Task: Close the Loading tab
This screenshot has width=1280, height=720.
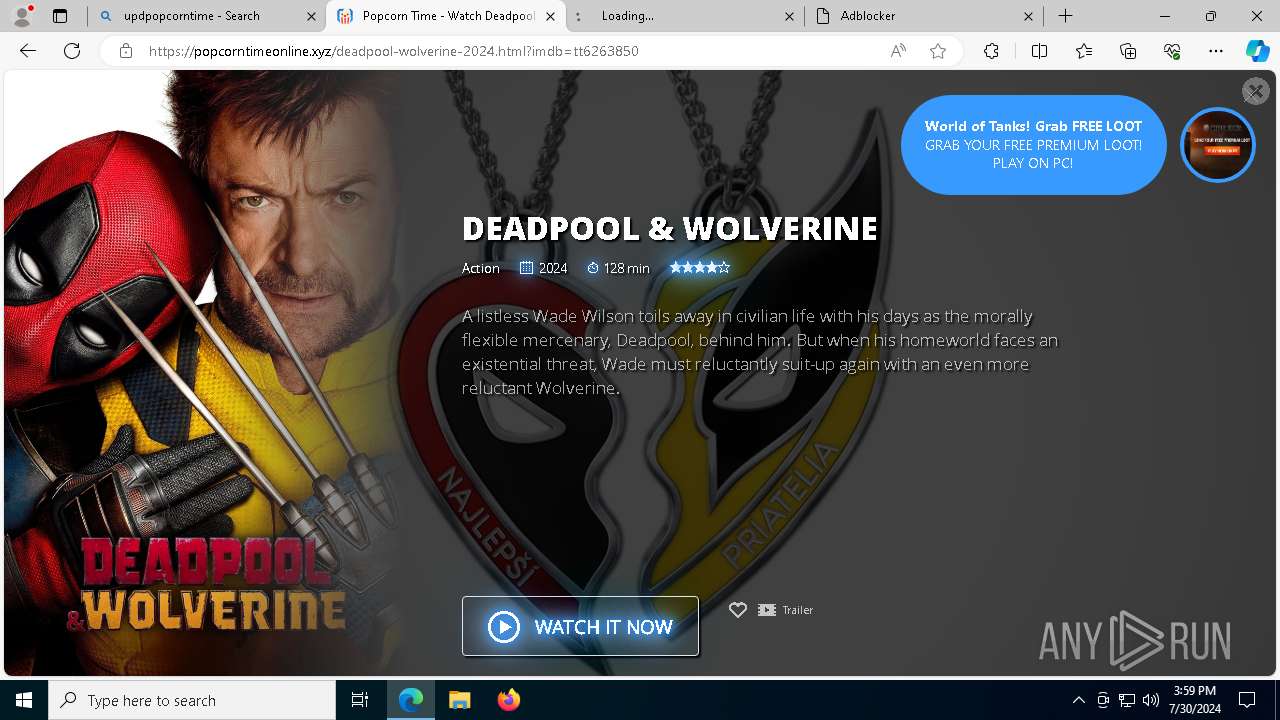Action: click(789, 16)
